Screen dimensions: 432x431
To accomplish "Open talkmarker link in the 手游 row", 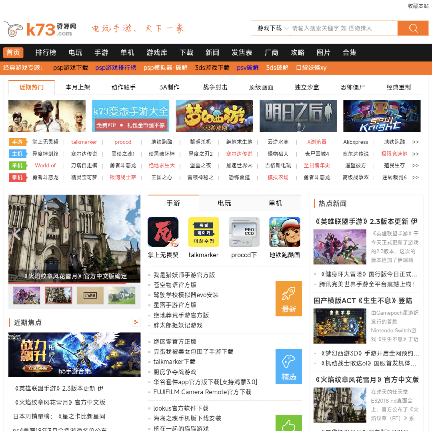I will pos(84,142).
